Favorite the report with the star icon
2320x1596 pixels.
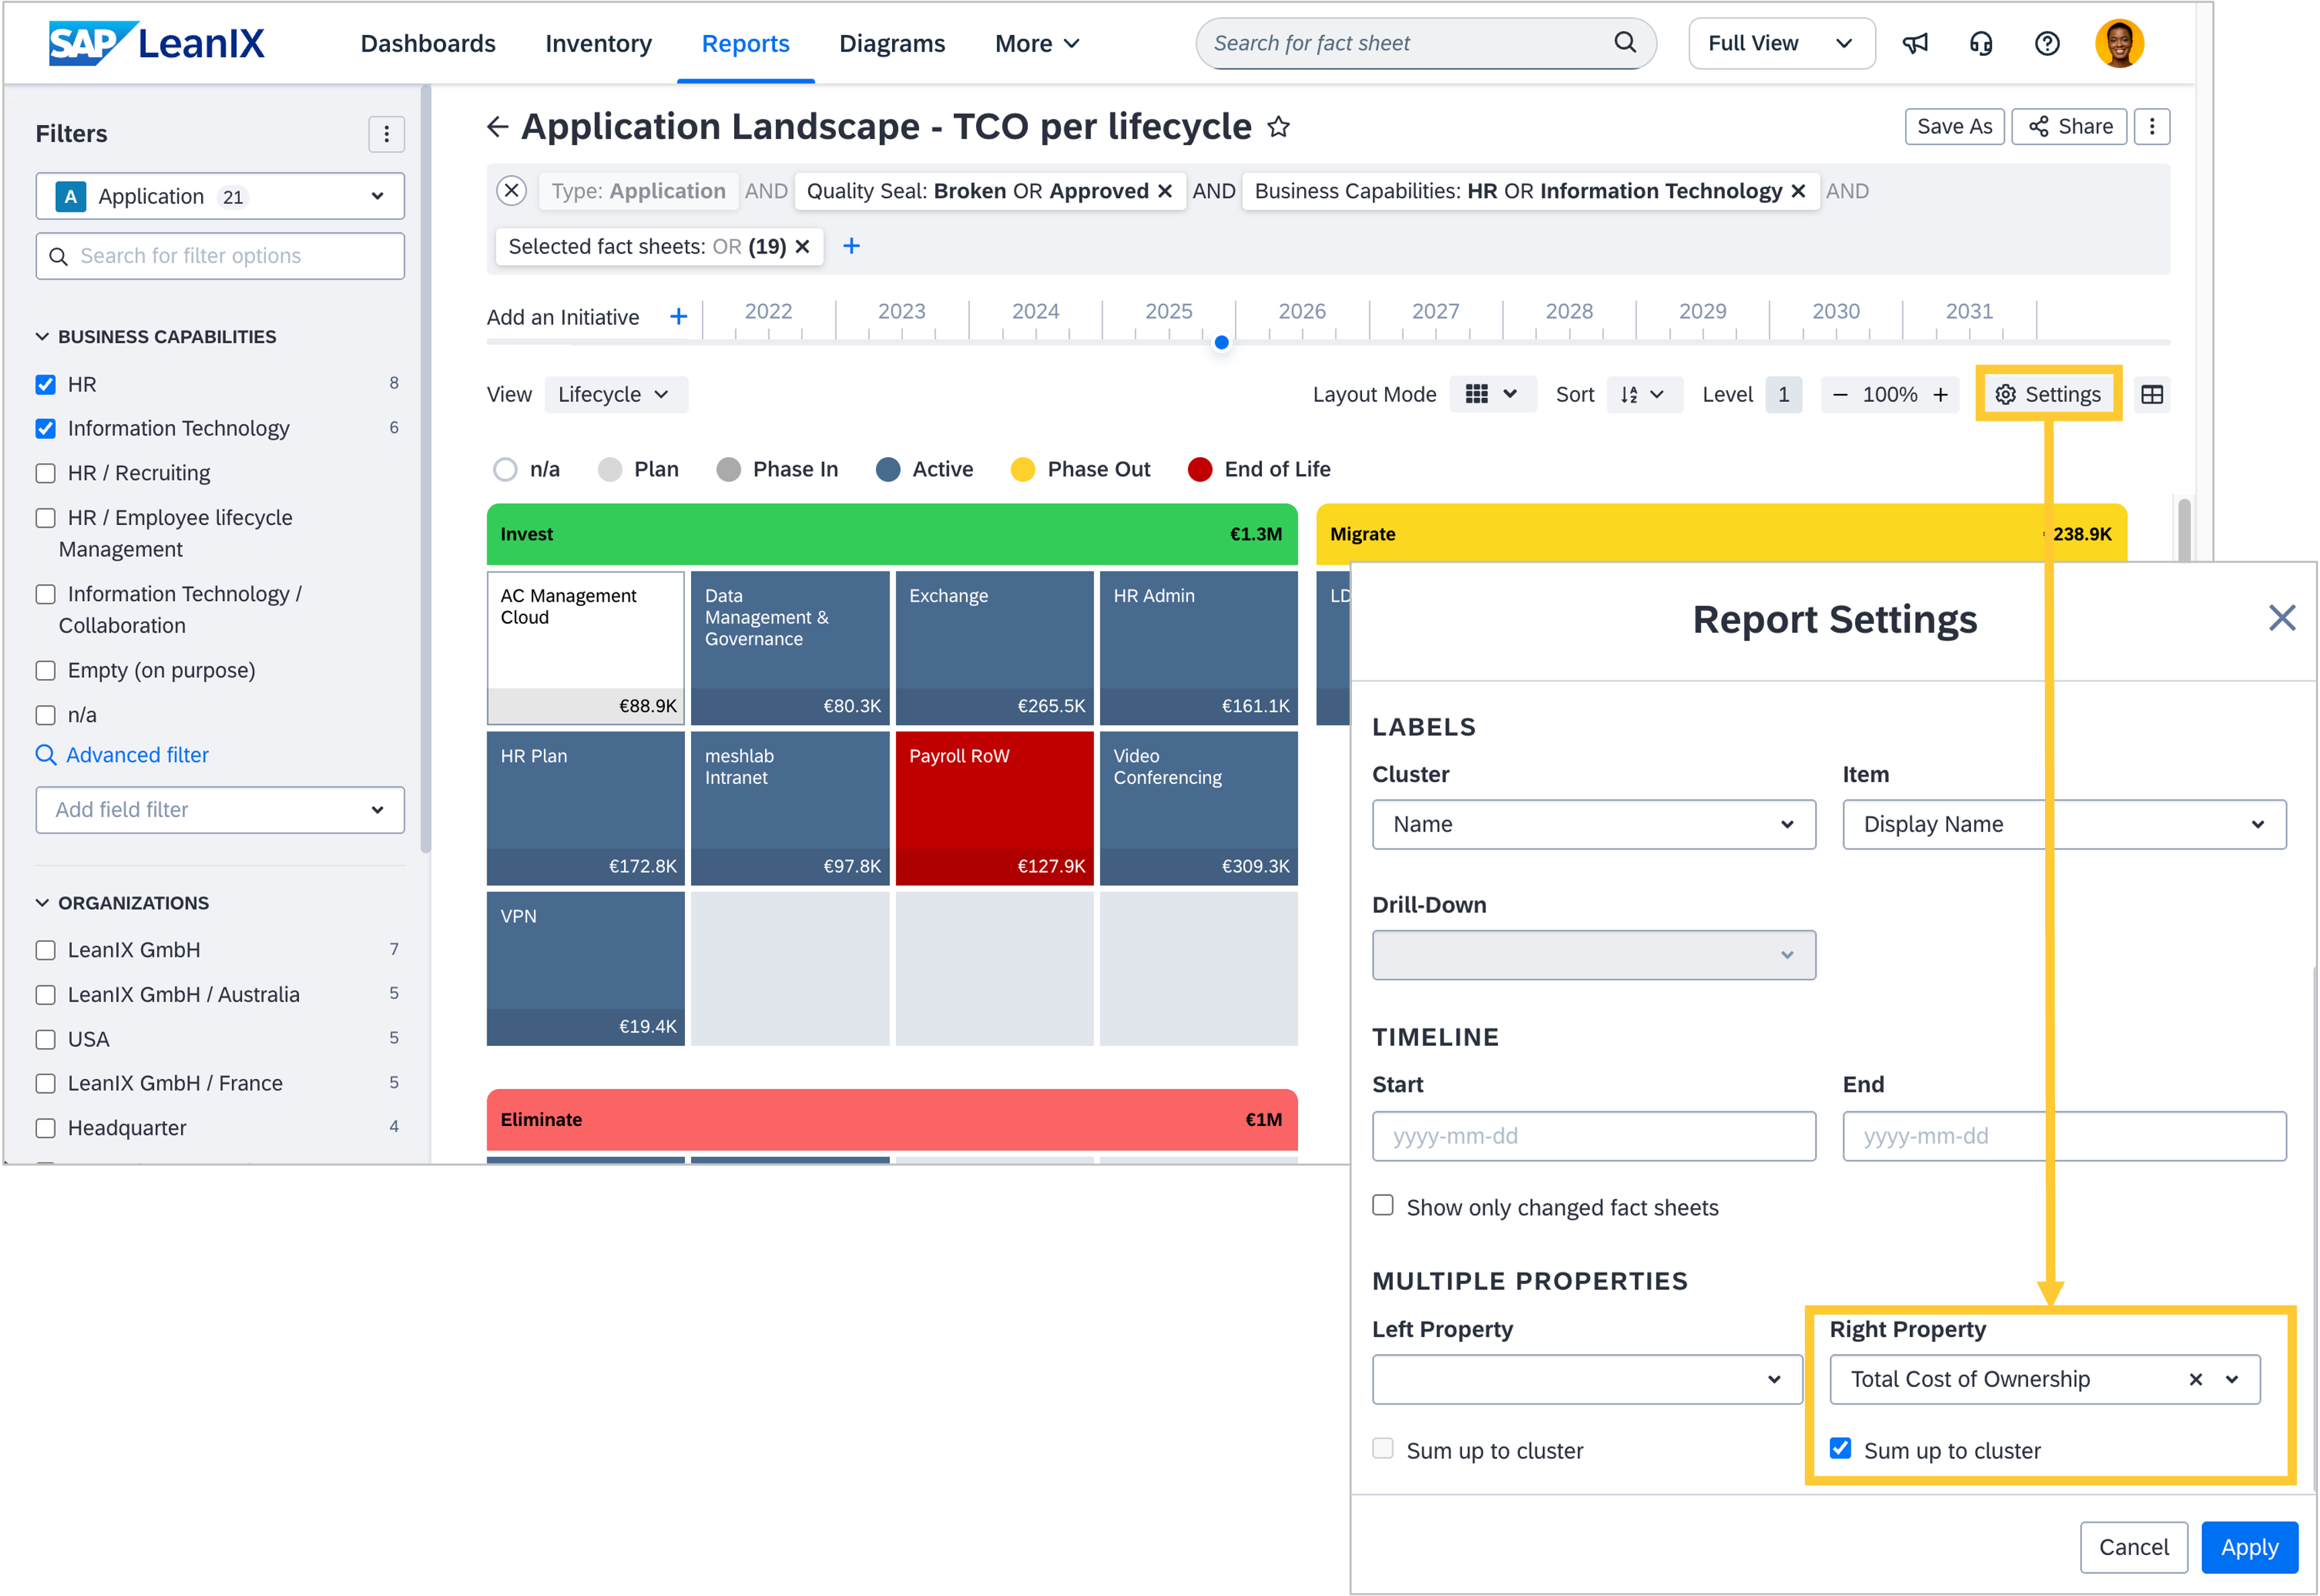click(1278, 127)
